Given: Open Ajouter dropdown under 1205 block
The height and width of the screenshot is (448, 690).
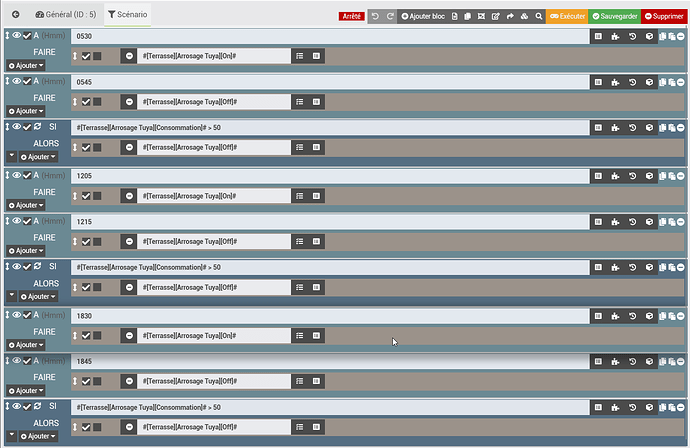Looking at the screenshot, I should [26, 206].
